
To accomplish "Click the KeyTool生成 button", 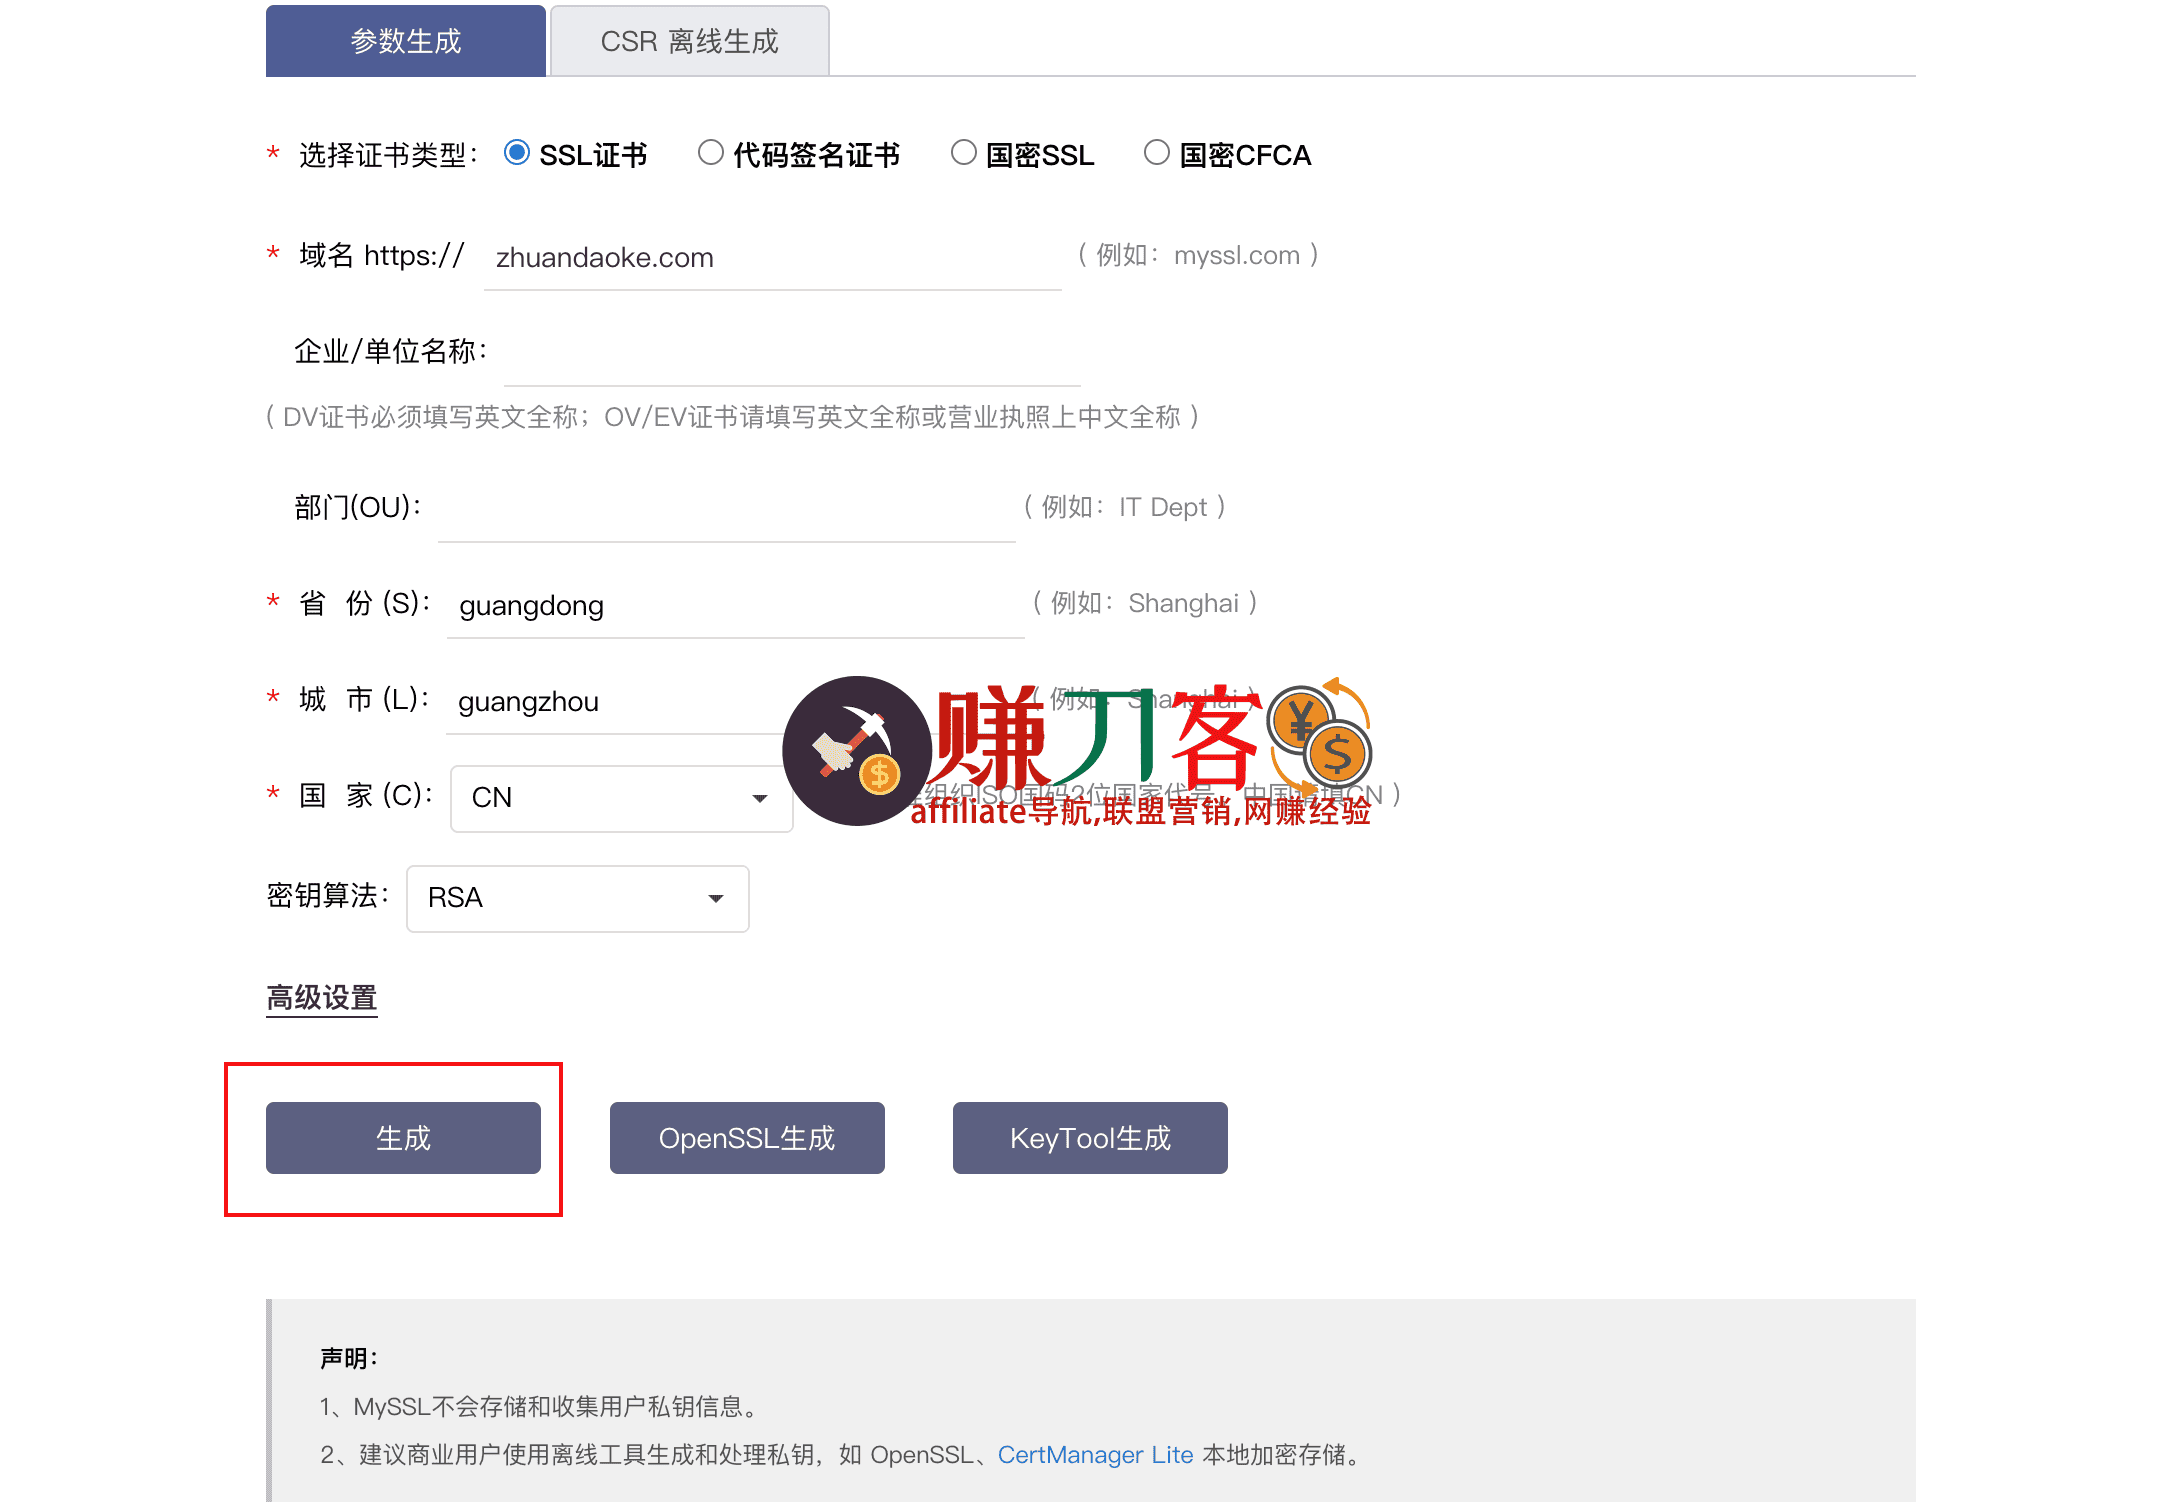I will [1090, 1137].
